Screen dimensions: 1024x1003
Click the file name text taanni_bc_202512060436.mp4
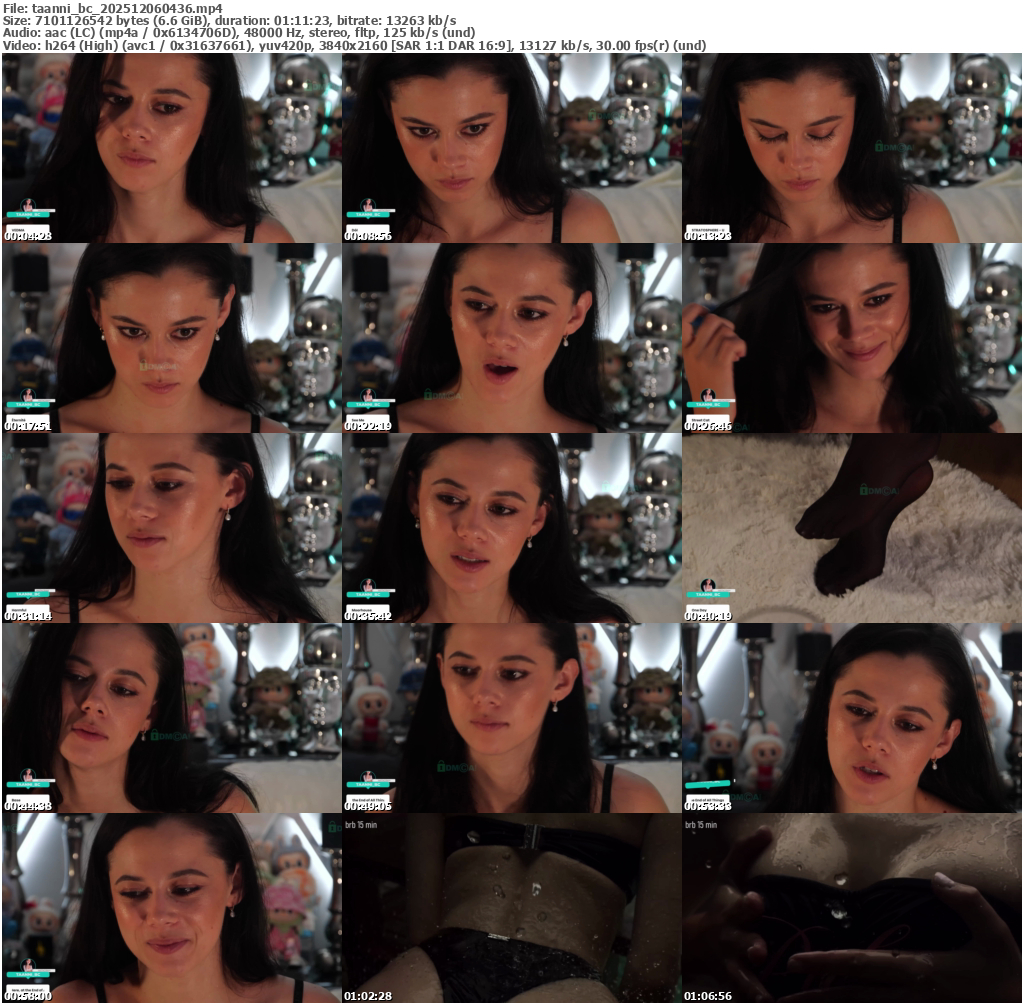click(x=127, y=8)
